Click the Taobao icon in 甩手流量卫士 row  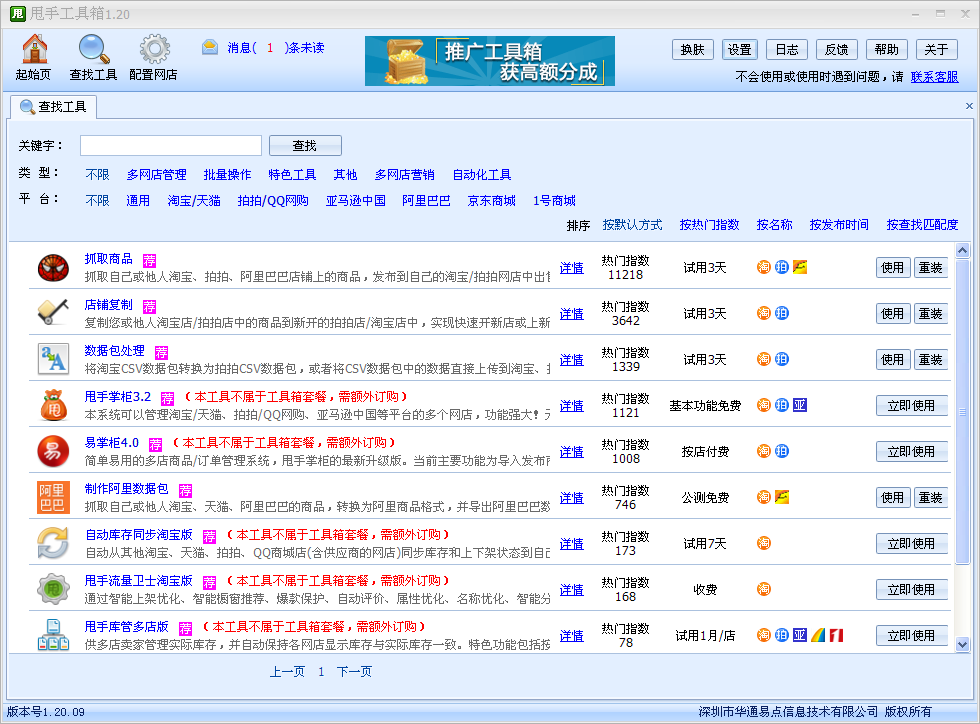coord(764,589)
